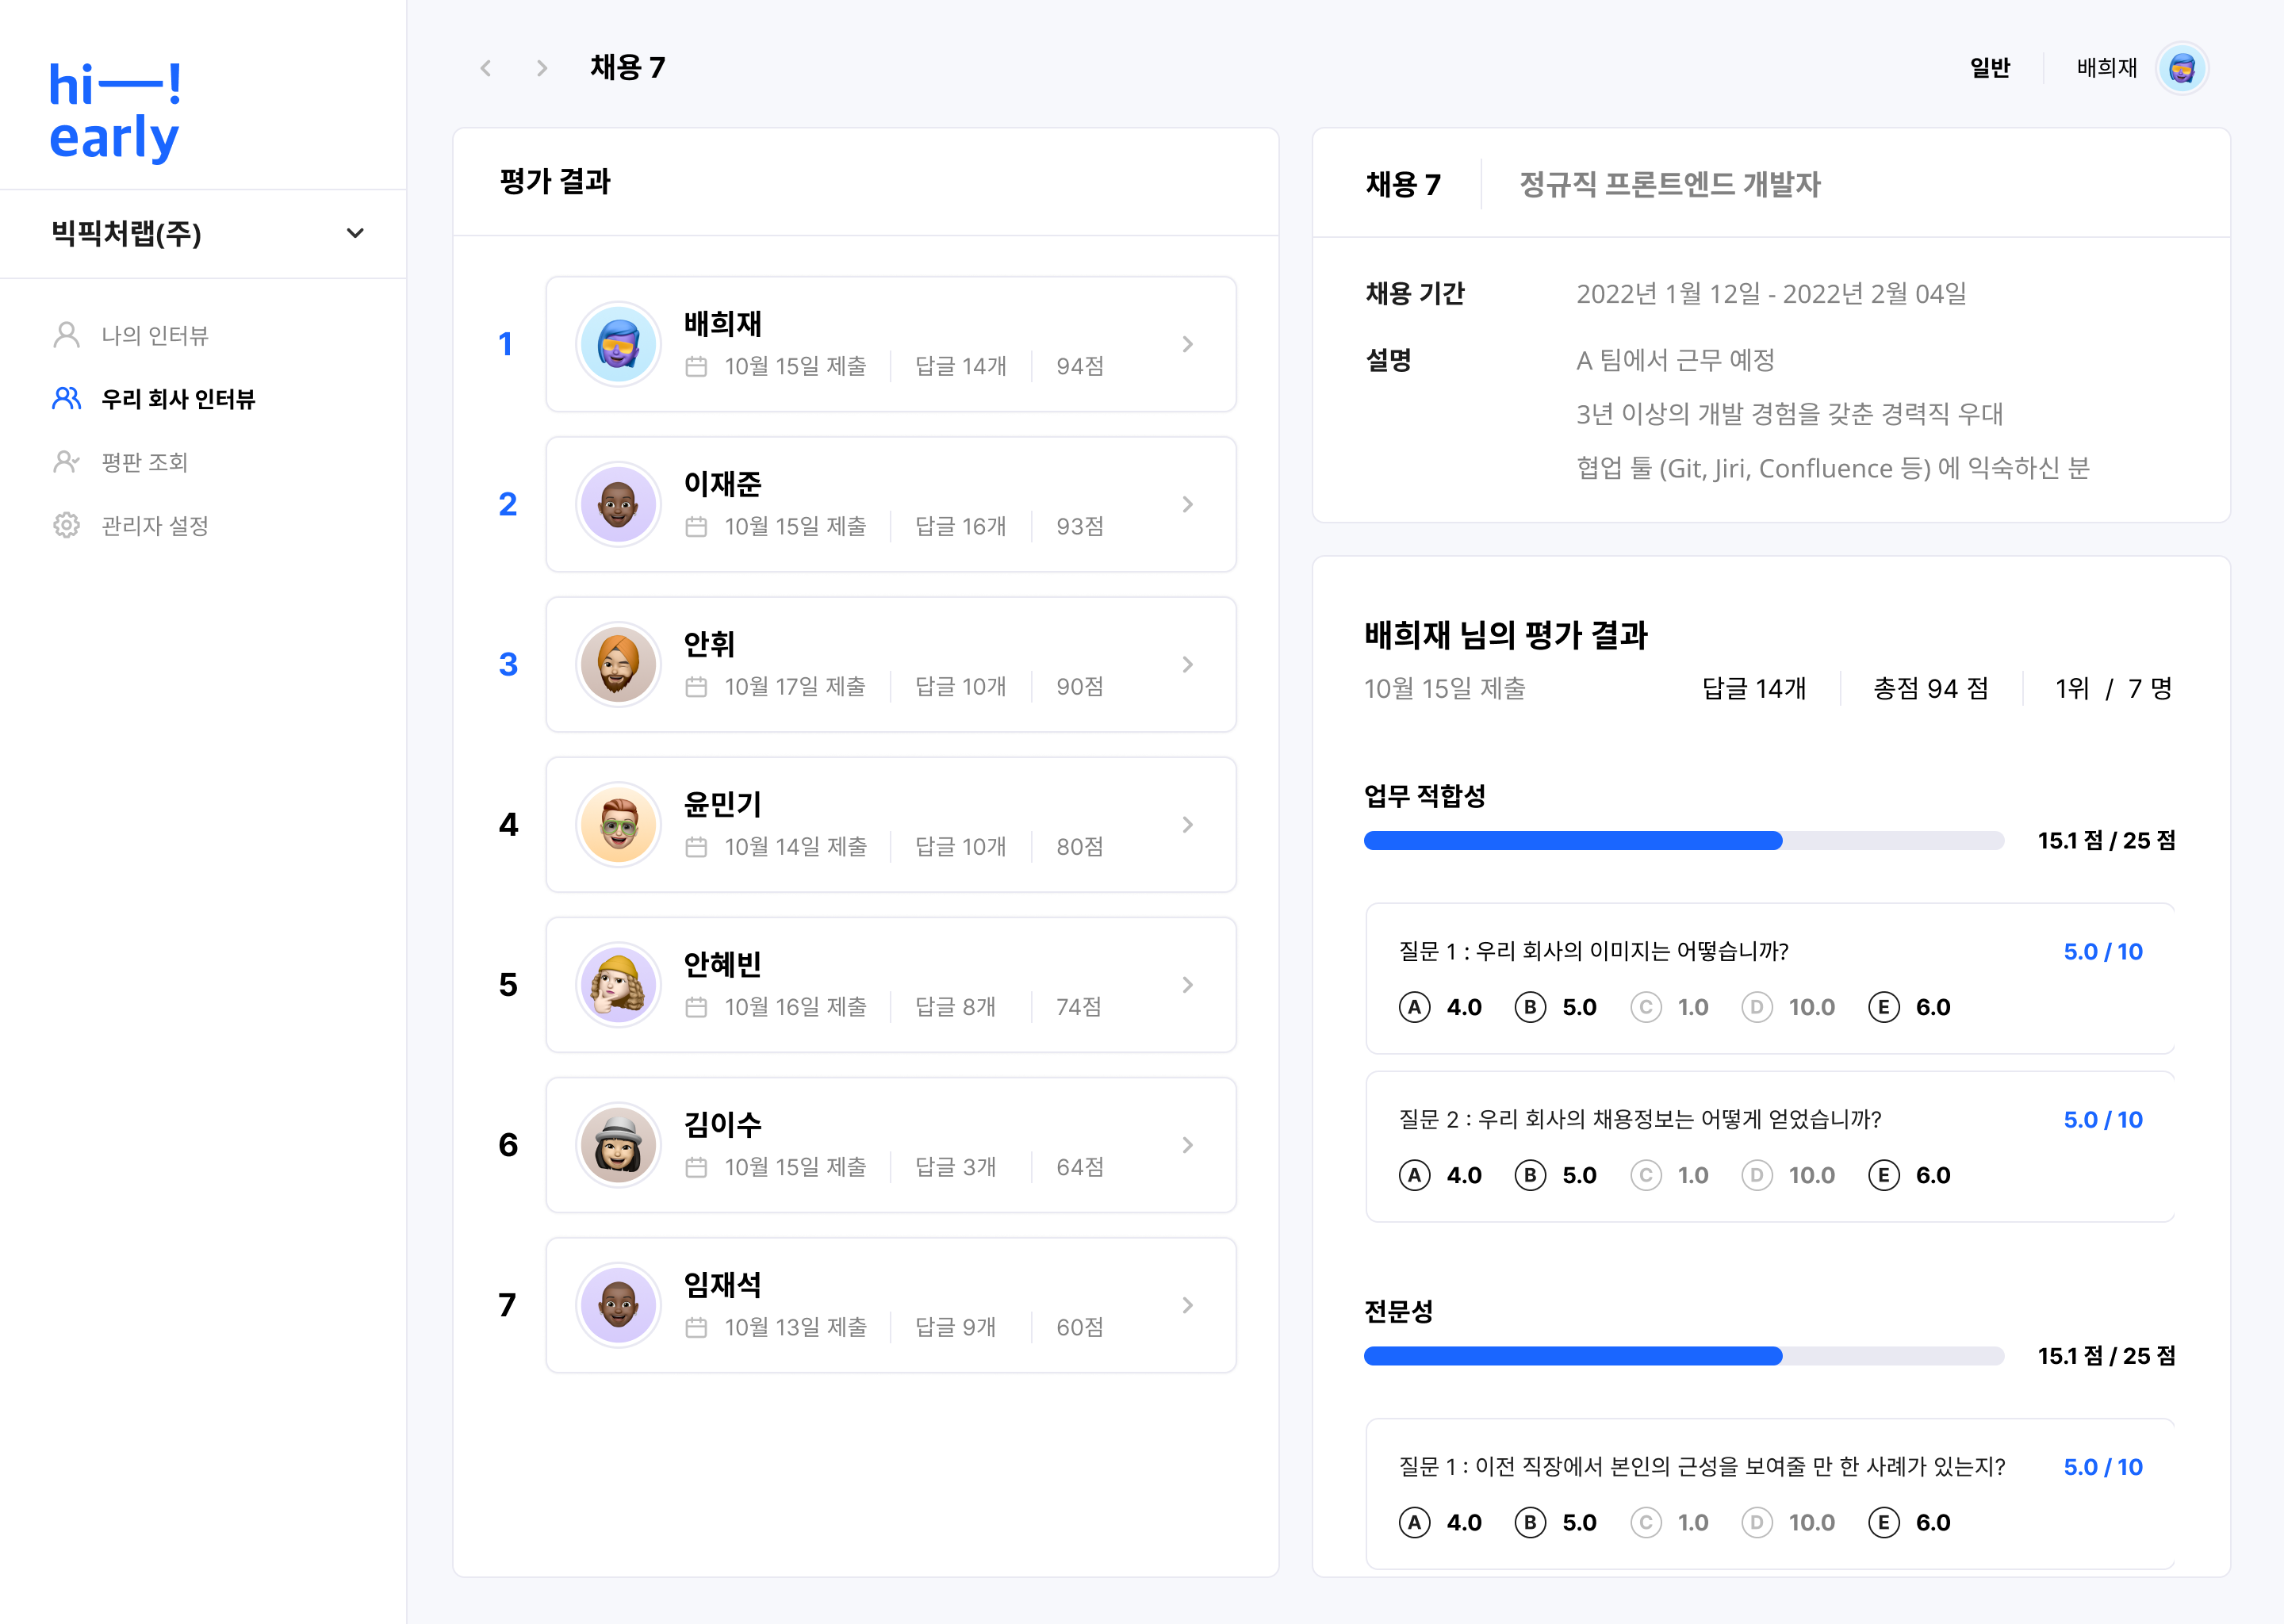Click the 우리 회사 인터뷰 people icon
The height and width of the screenshot is (1624, 2284).
coord(66,399)
